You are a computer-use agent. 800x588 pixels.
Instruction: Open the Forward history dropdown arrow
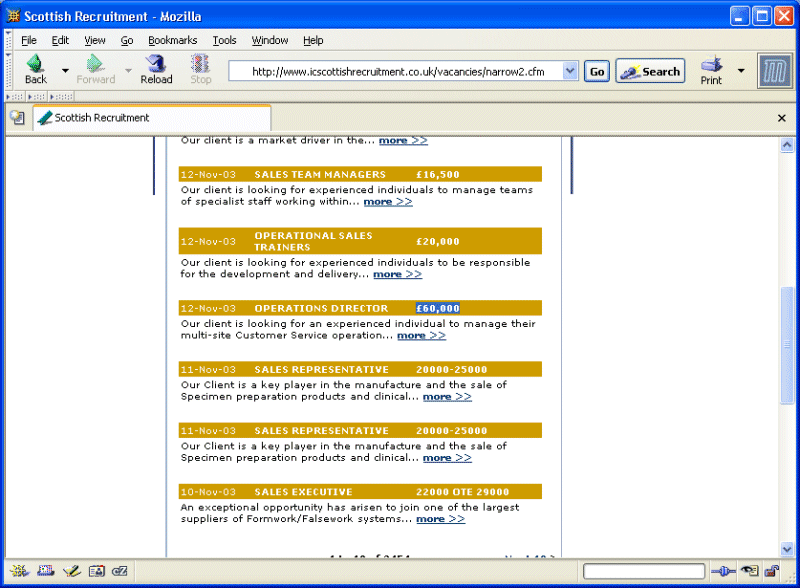(128, 70)
